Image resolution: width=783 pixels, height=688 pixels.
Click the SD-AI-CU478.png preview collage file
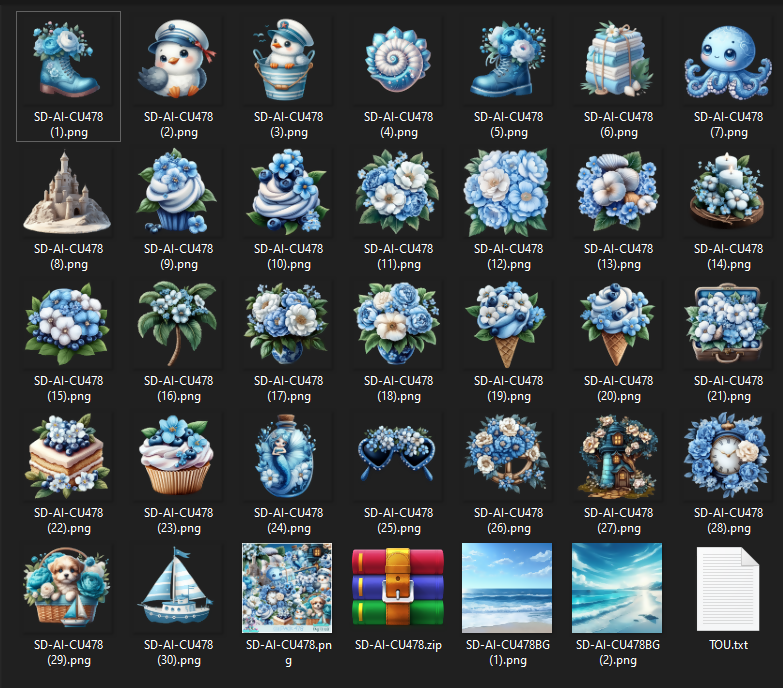pyautogui.click(x=288, y=588)
